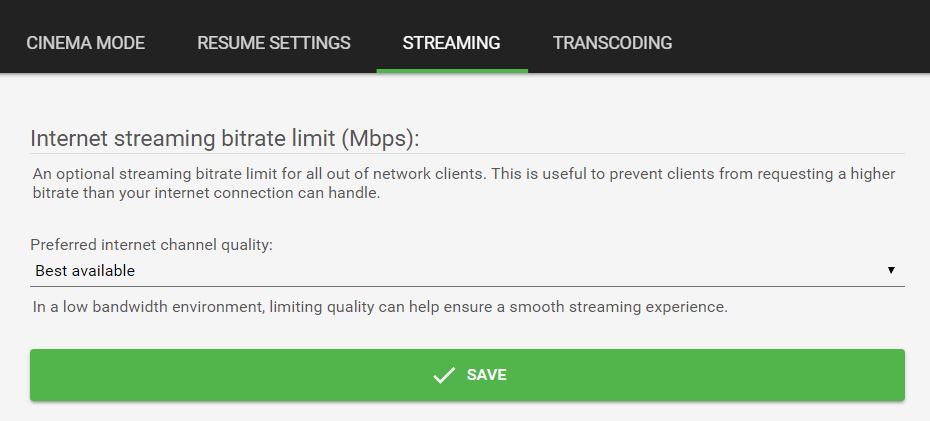Expand the channel quality dropdown arrow

click(x=891, y=270)
